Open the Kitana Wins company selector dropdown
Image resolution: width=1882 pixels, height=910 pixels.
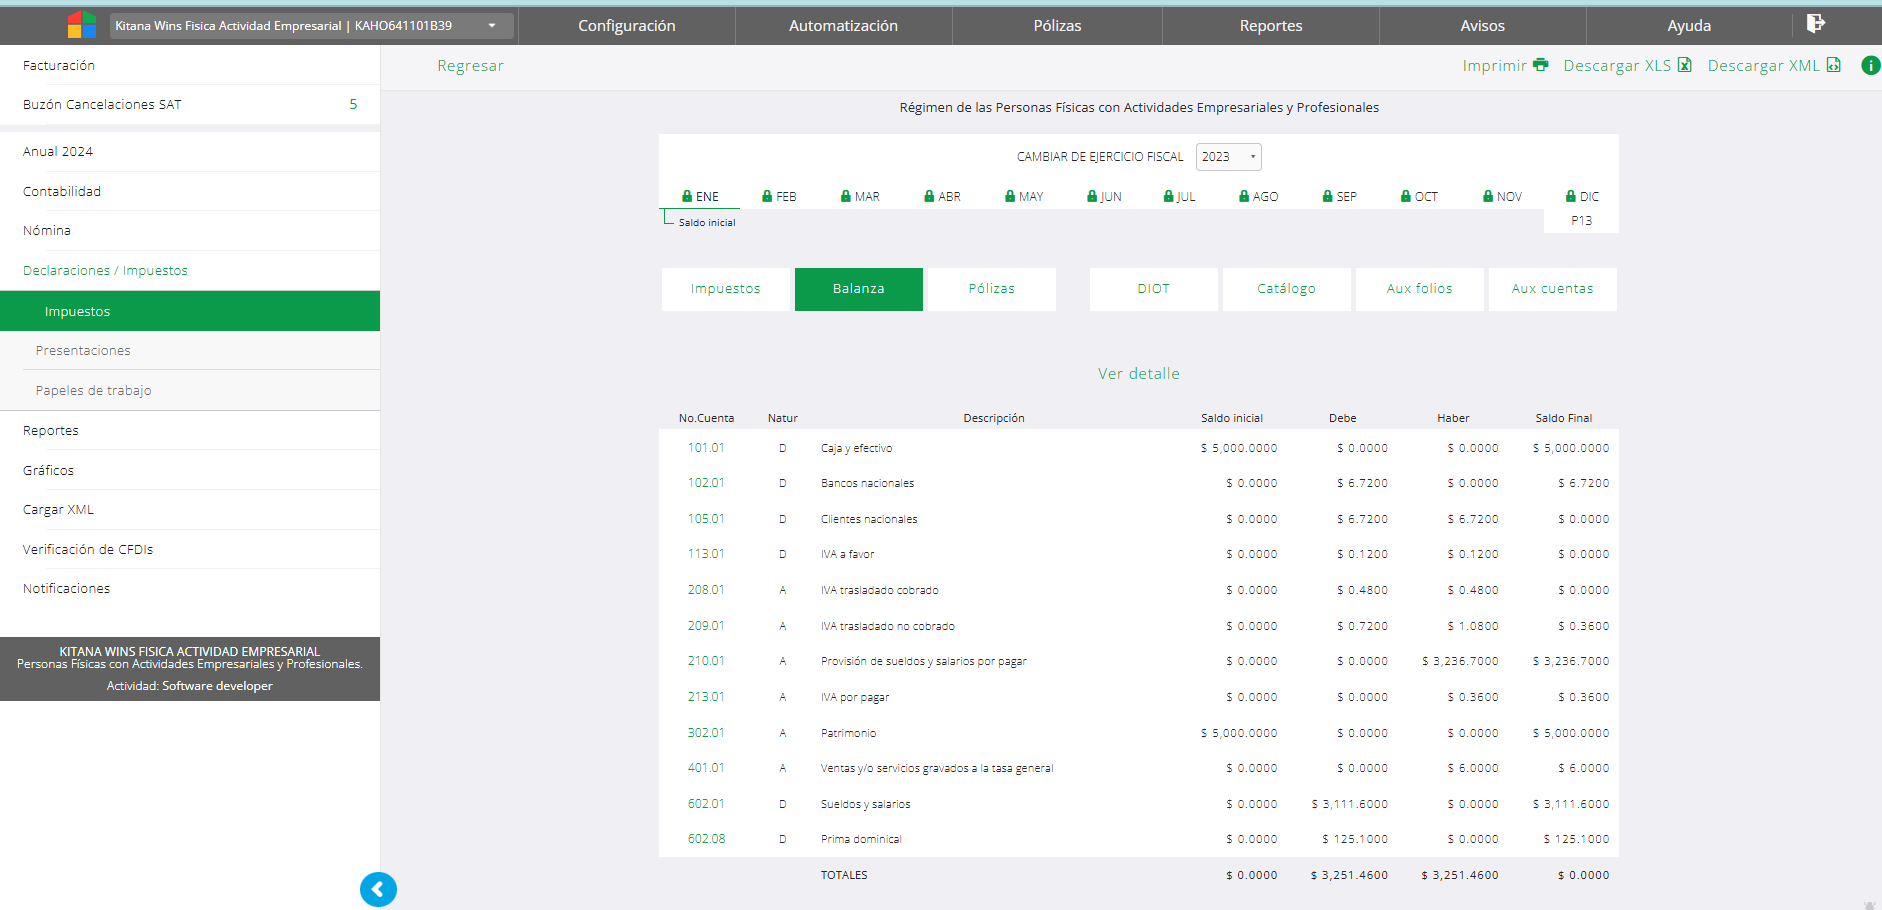[311, 26]
